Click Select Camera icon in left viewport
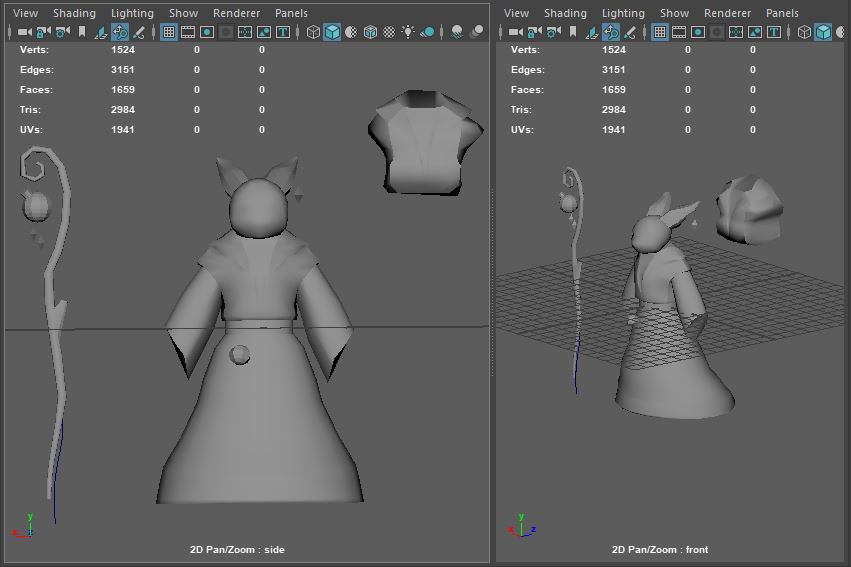Screen dimensions: 851x567 tap(24, 32)
